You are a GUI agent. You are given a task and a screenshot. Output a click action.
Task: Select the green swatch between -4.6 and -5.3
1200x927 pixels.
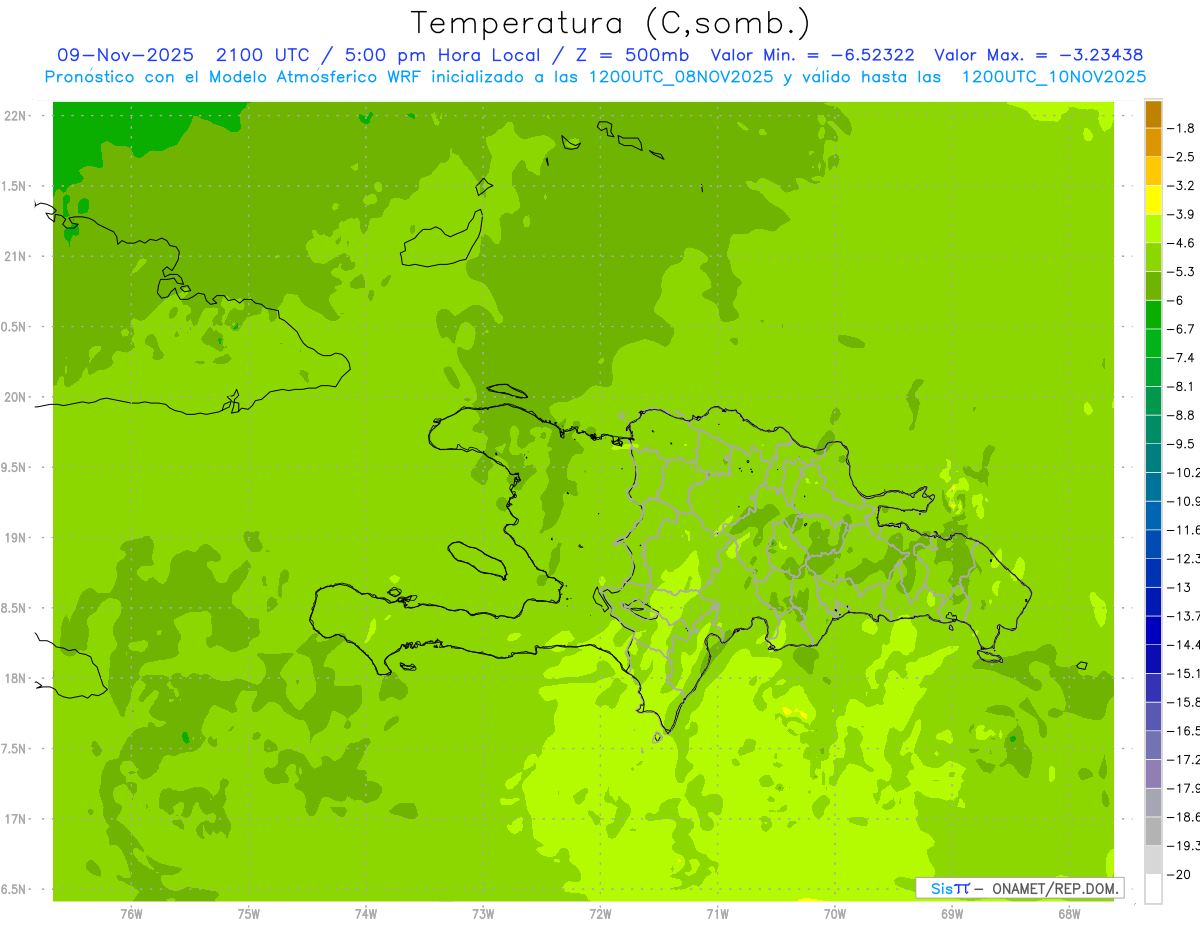[x=1153, y=257]
